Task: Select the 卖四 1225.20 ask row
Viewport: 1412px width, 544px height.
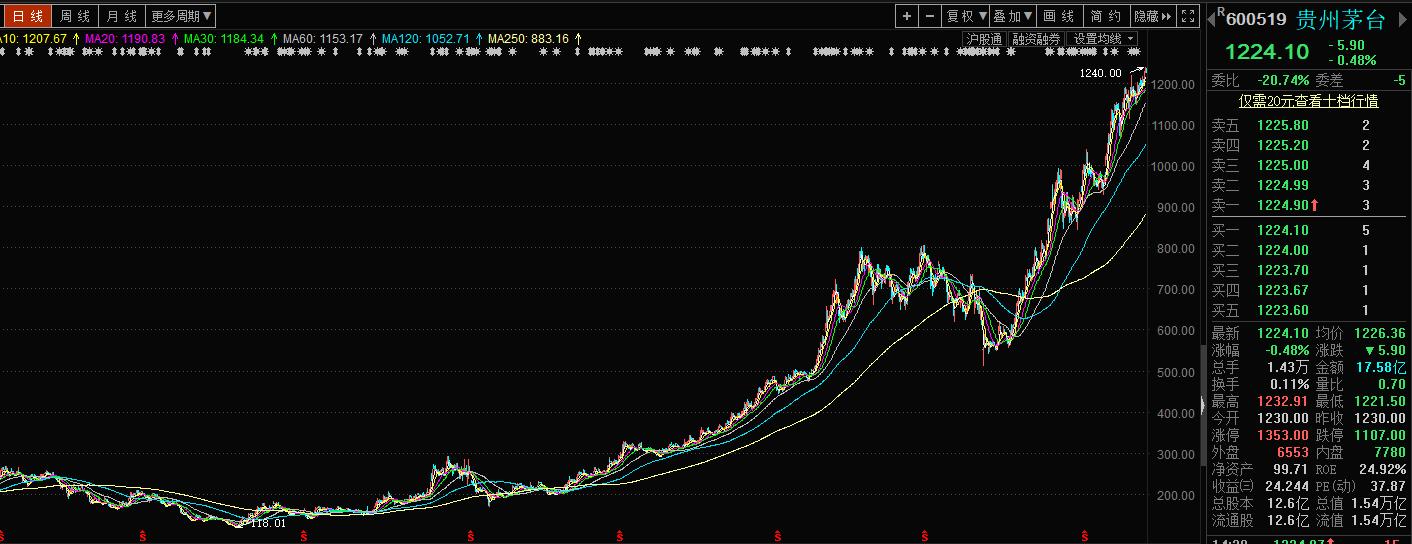Action: coord(1309,145)
